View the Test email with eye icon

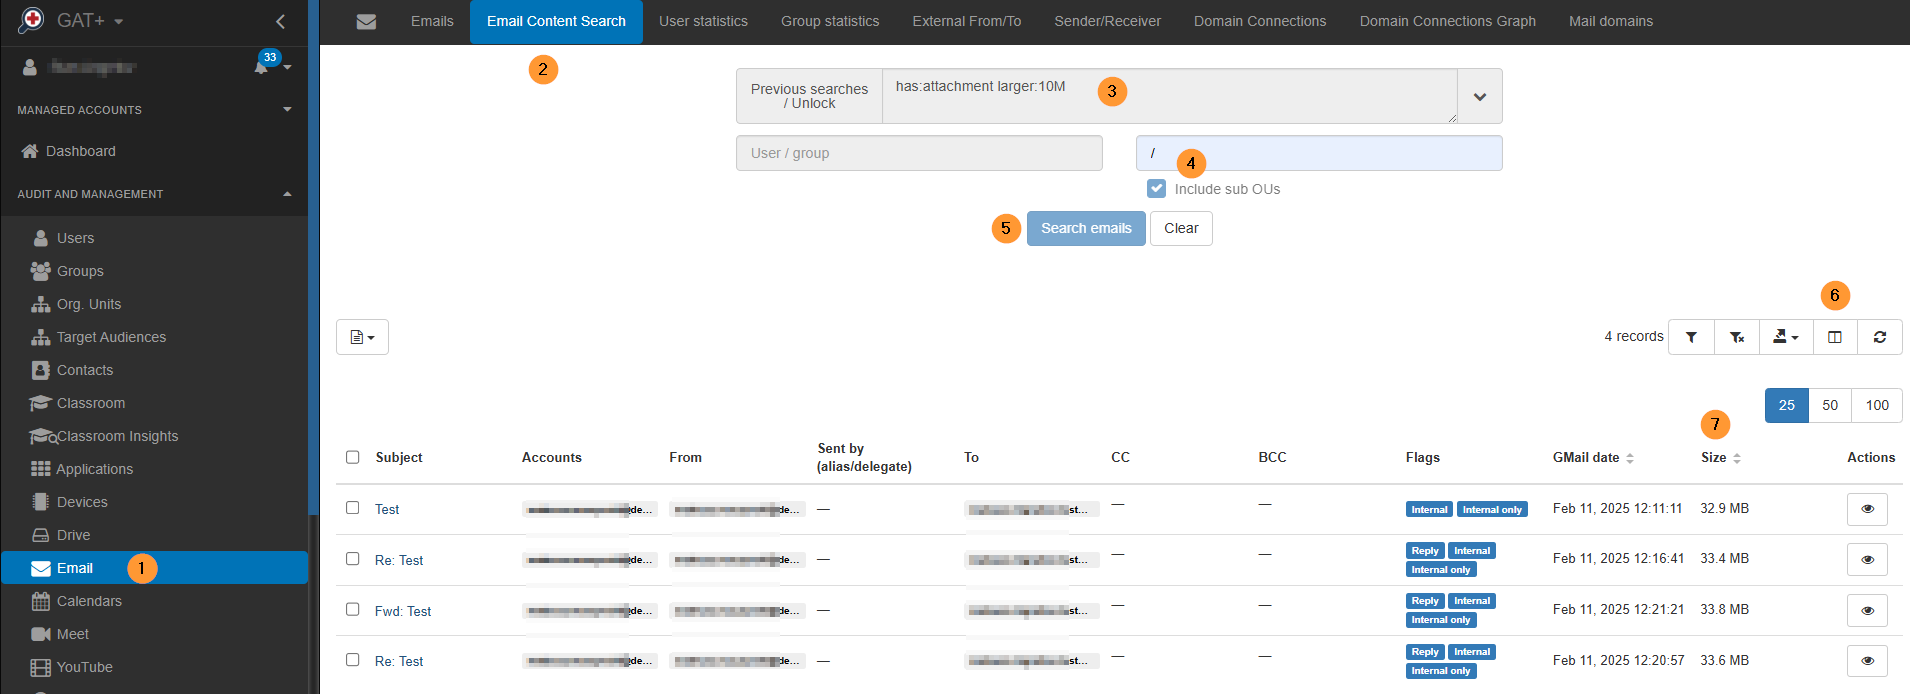point(1867,509)
